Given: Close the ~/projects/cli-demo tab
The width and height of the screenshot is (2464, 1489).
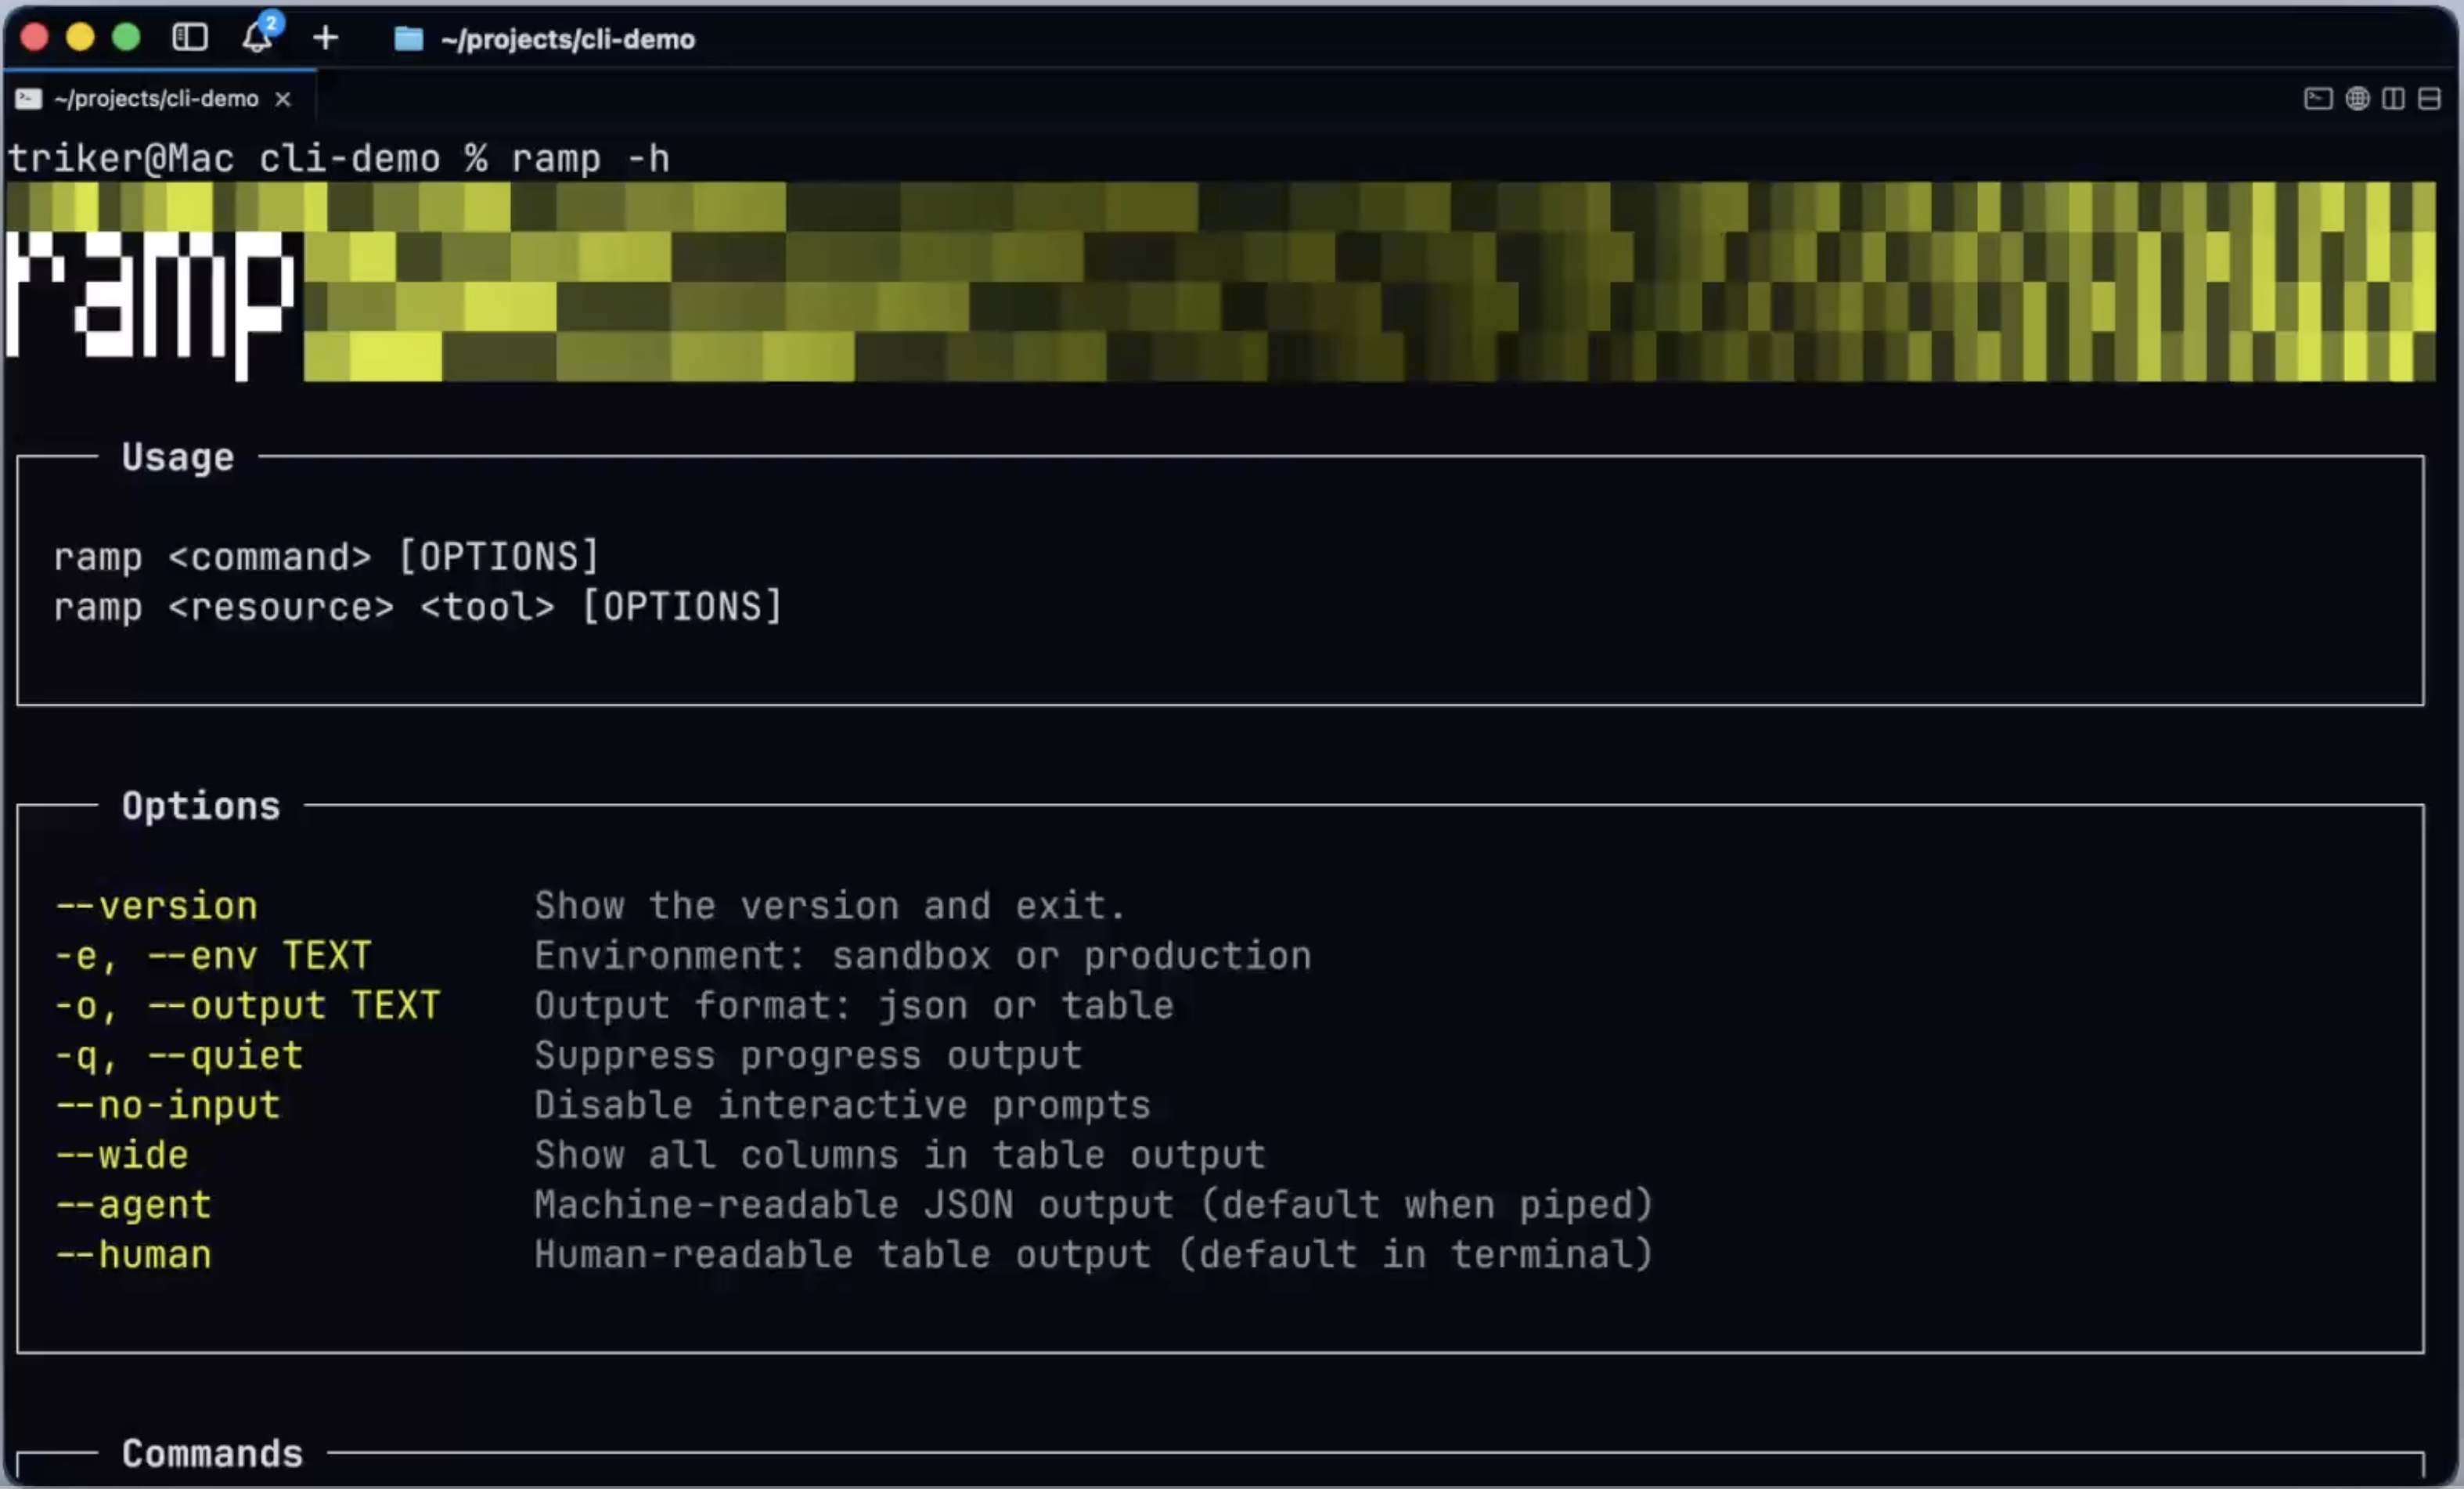Looking at the screenshot, I should pos(283,99).
